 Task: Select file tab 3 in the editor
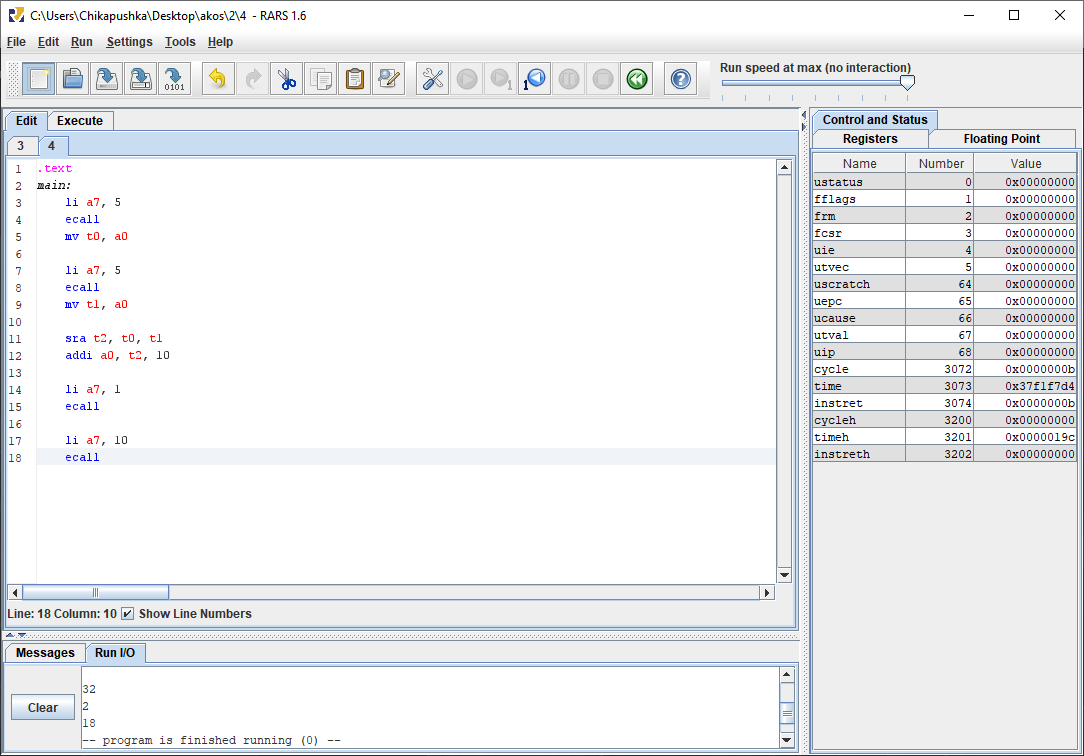[x=20, y=146]
